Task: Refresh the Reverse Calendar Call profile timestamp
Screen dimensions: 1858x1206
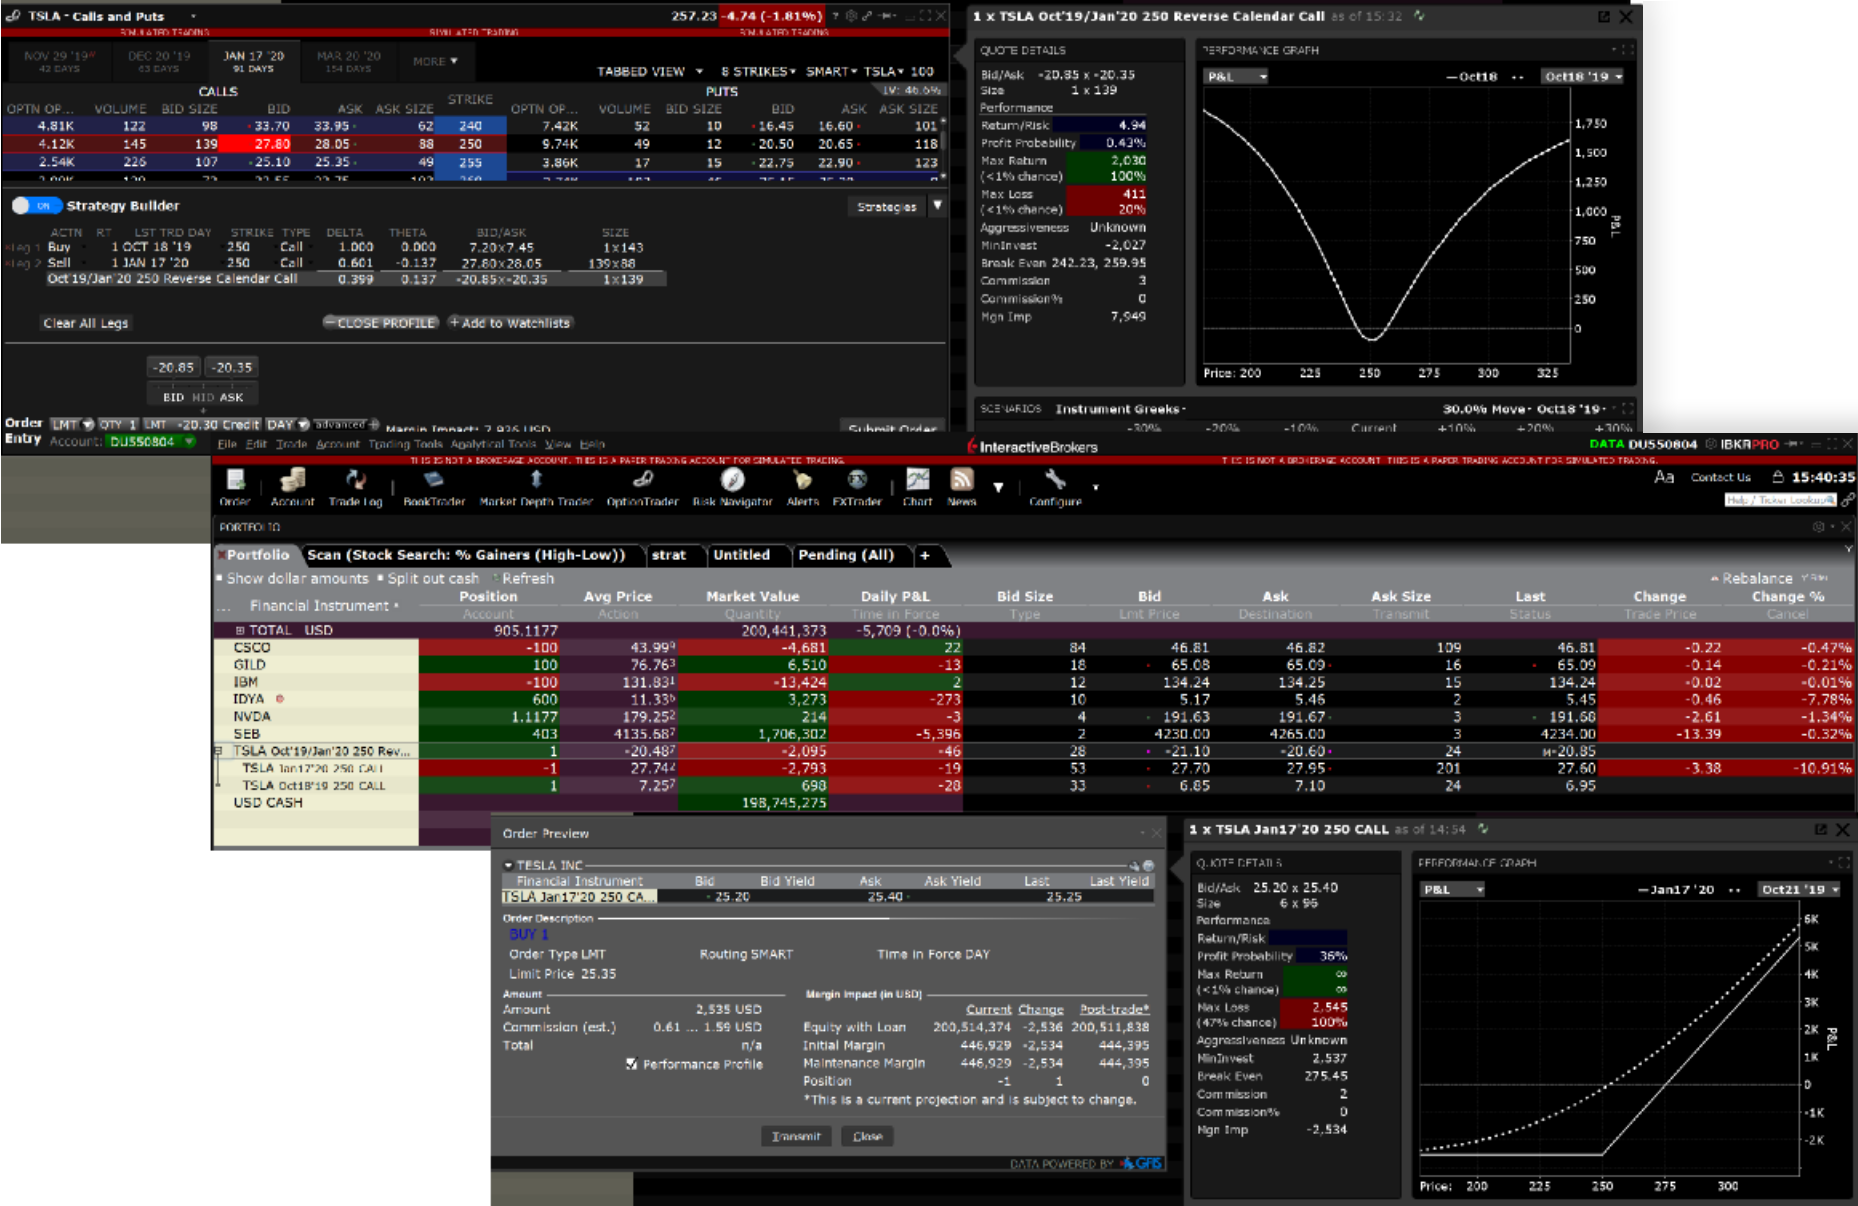Action: (1419, 16)
